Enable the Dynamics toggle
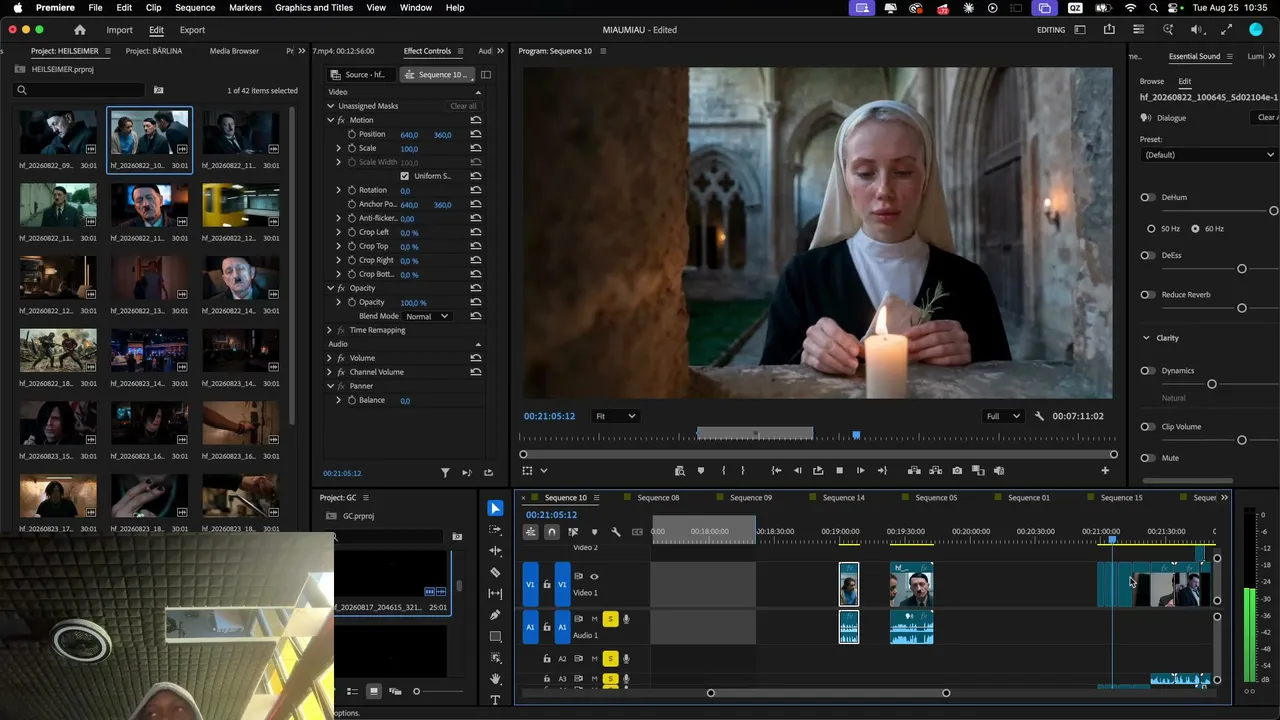Image resolution: width=1280 pixels, height=720 pixels. (1147, 371)
